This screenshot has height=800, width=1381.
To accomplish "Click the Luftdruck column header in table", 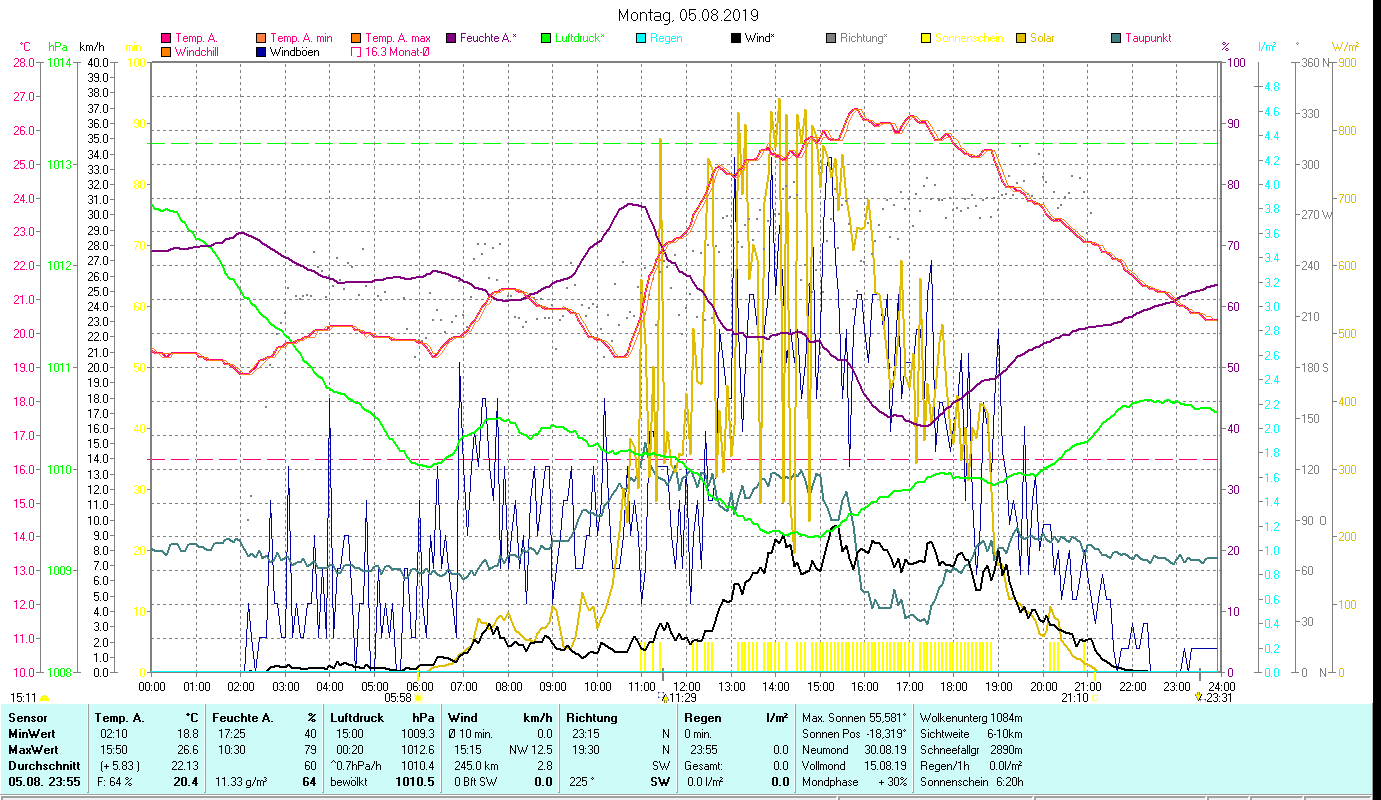I will pyautogui.click(x=357, y=718).
